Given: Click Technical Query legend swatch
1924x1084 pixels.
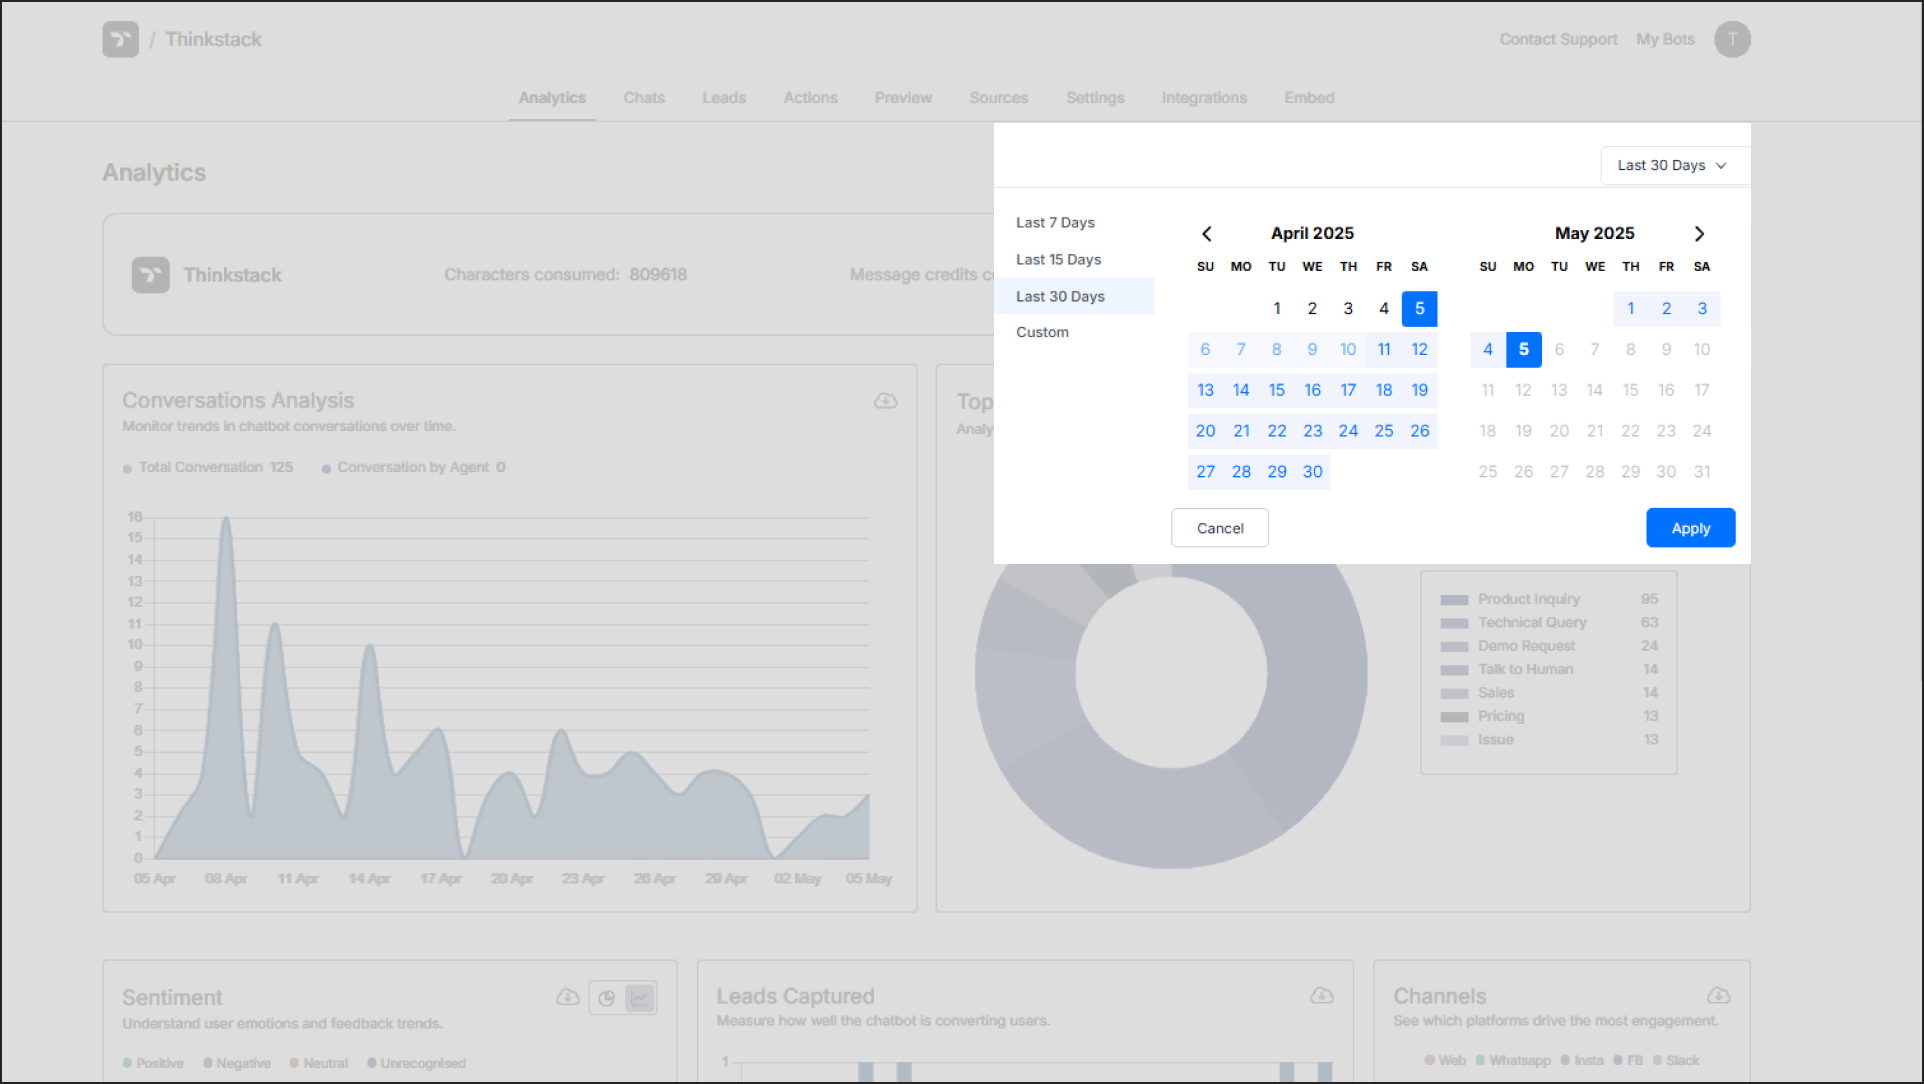Looking at the screenshot, I should point(1454,623).
